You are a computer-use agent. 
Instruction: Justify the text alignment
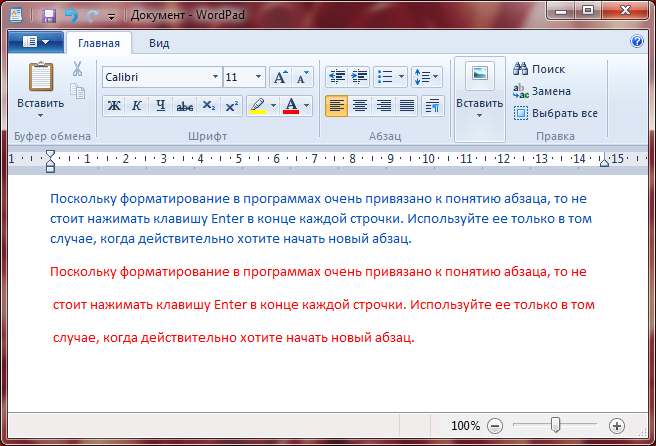407,106
